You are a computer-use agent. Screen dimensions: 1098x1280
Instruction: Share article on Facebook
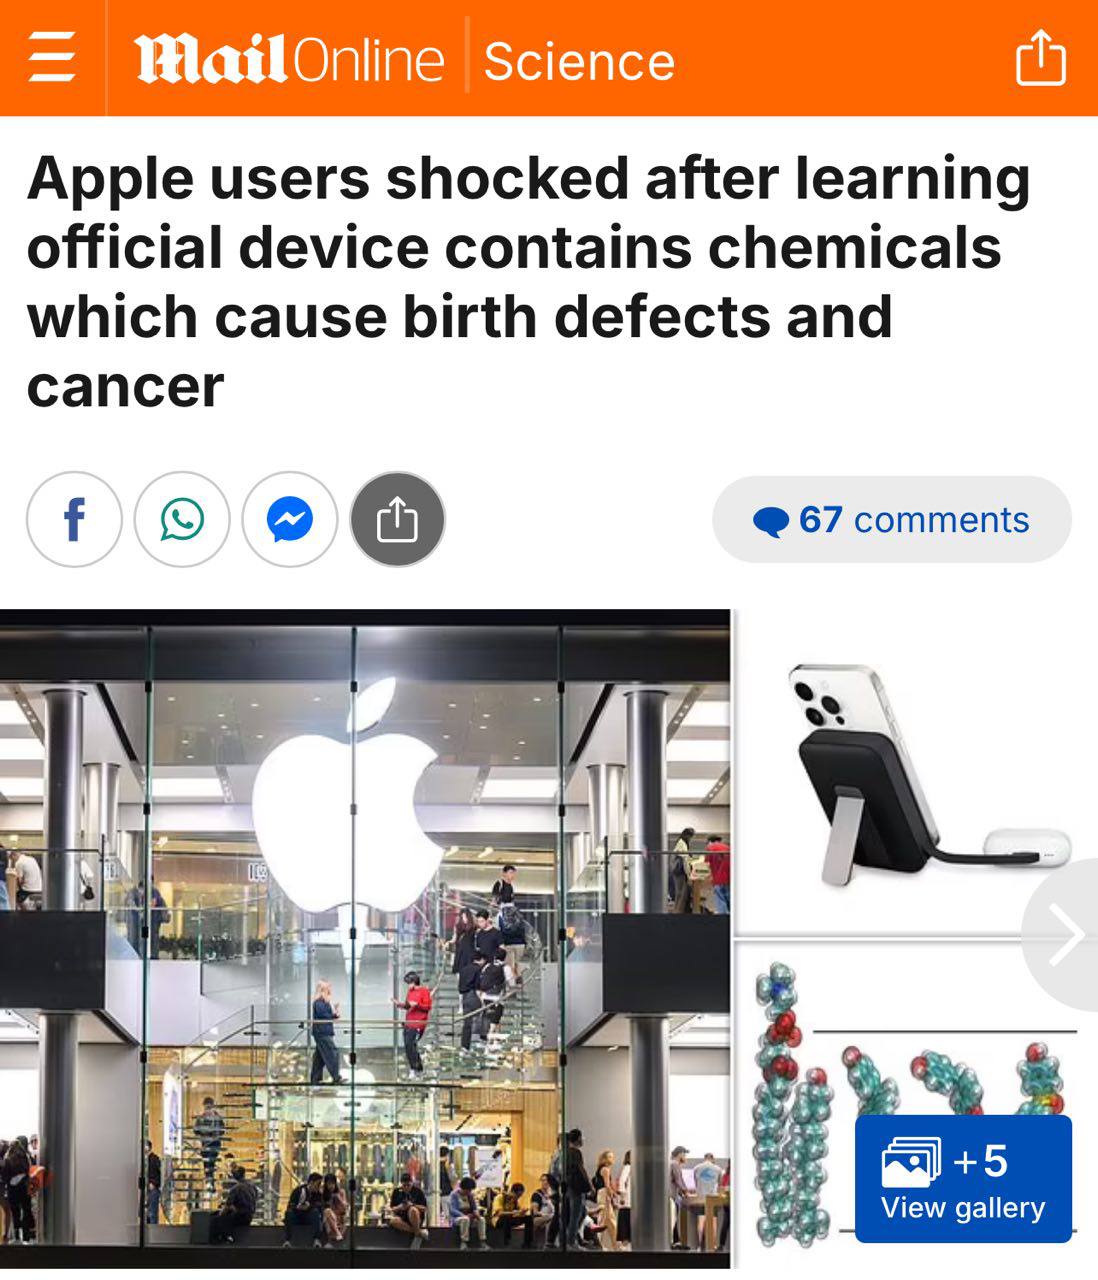[x=74, y=520]
